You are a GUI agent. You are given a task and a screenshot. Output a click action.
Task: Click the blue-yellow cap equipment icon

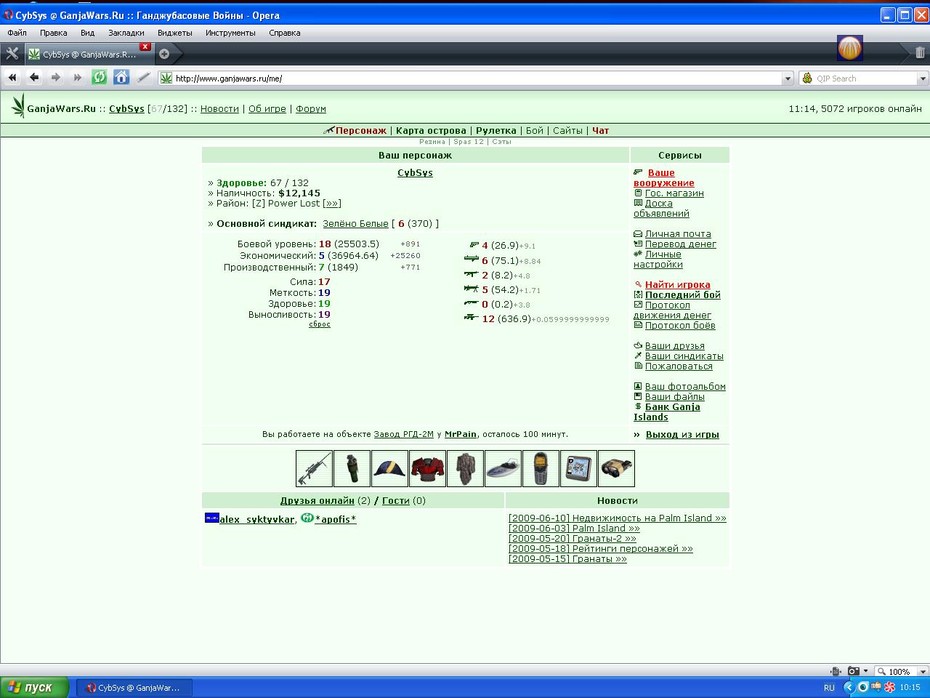point(390,468)
